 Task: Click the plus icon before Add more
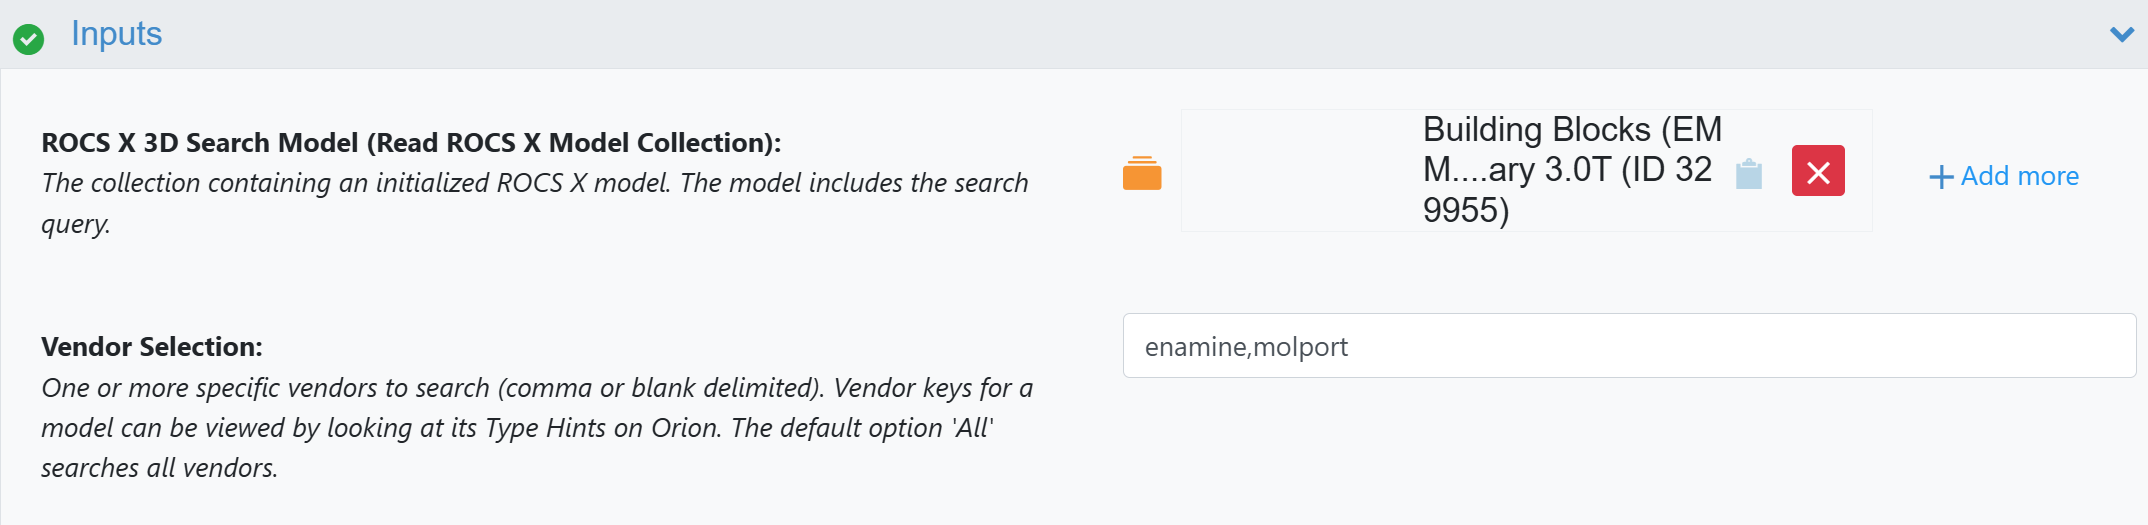click(x=1941, y=177)
